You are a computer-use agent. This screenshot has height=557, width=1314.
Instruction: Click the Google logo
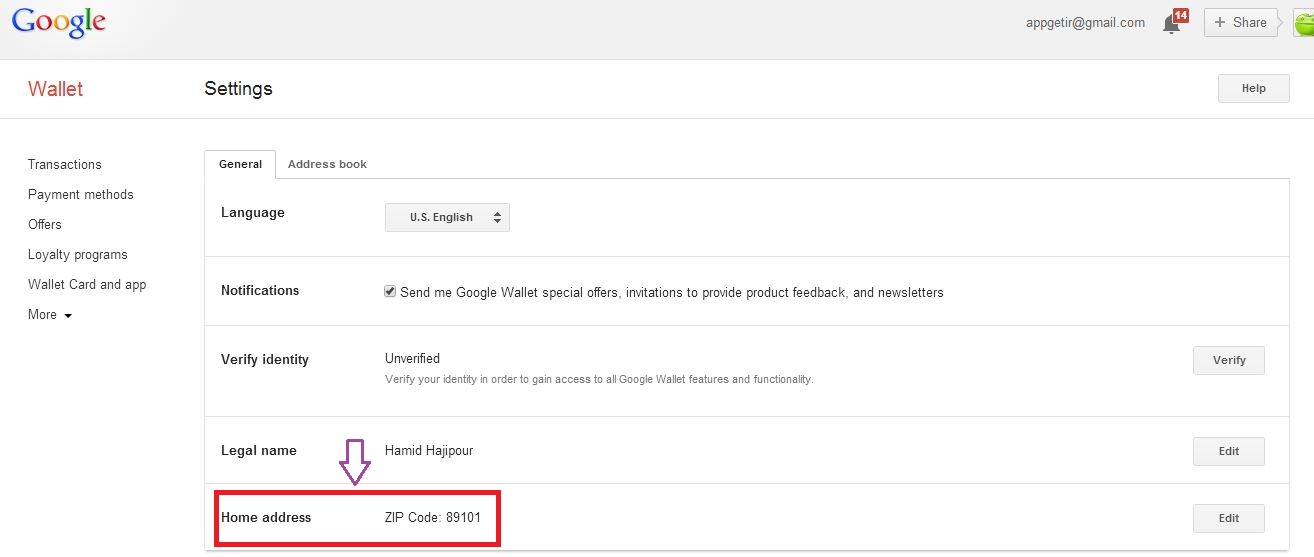59,24
